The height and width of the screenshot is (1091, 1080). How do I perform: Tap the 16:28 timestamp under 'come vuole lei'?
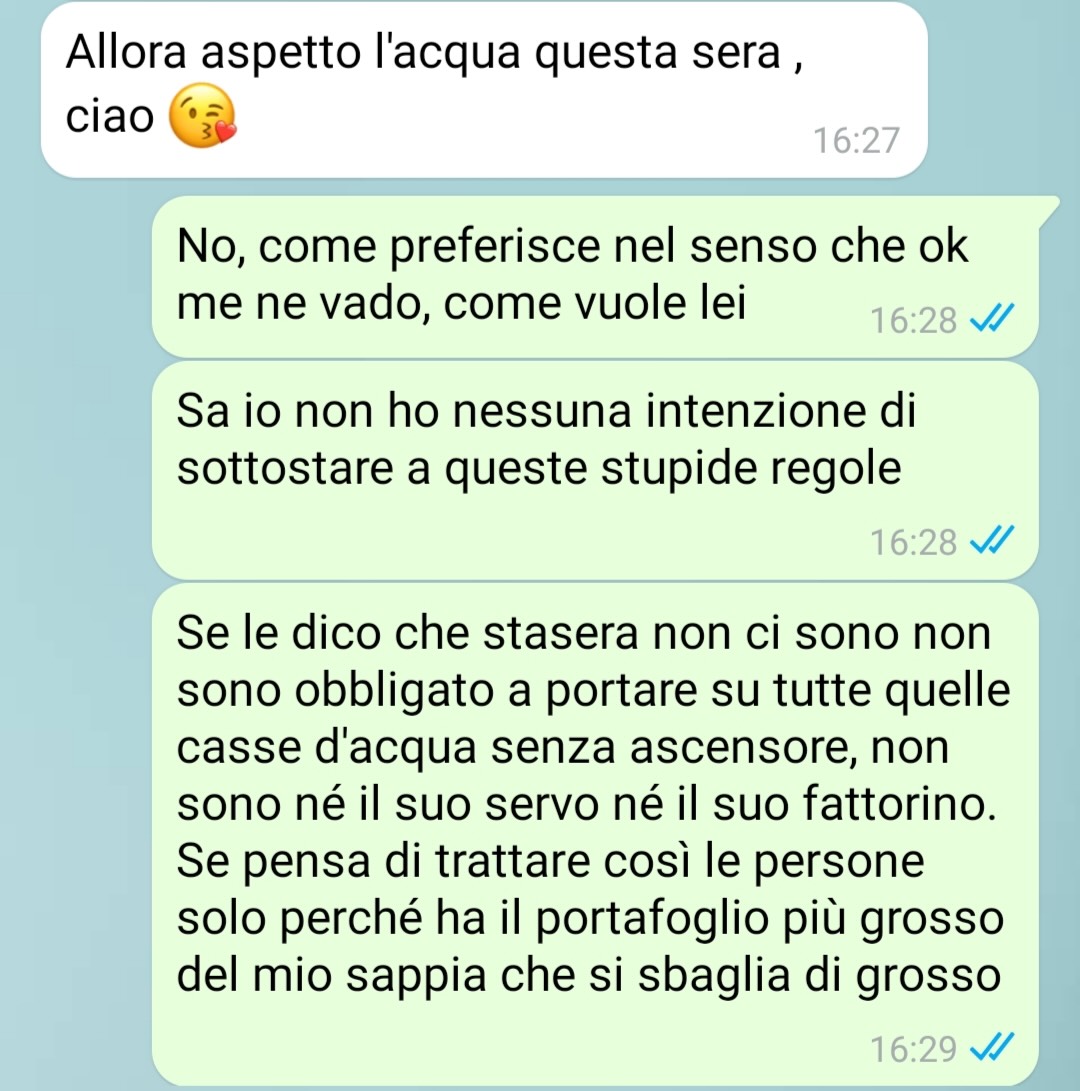(913, 321)
